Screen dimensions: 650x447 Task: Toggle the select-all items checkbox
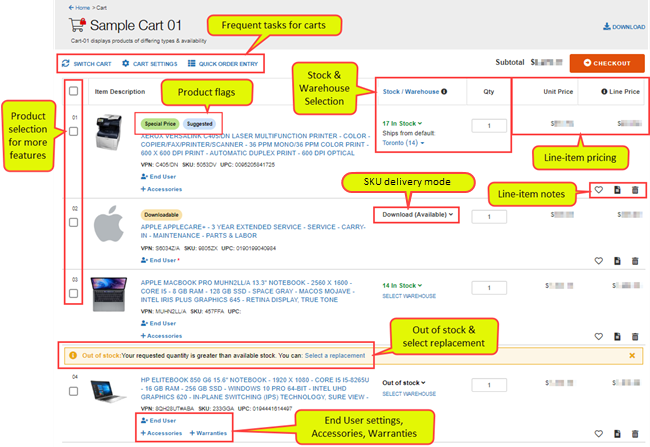(x=73, y=91)
